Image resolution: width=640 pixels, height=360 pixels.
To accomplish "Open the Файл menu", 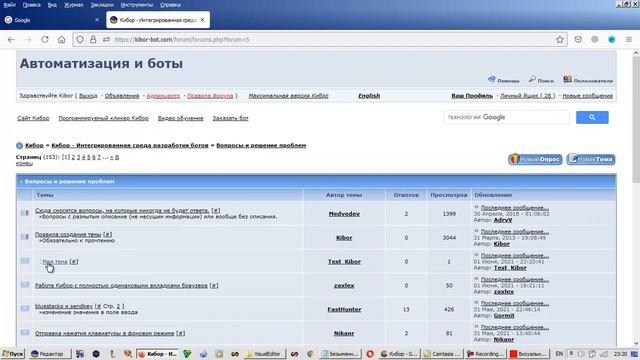I will click(9, 5).
